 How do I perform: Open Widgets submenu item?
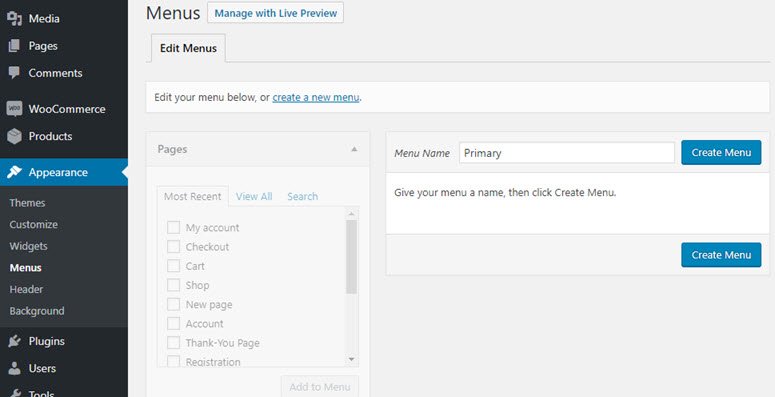[29, 246]
